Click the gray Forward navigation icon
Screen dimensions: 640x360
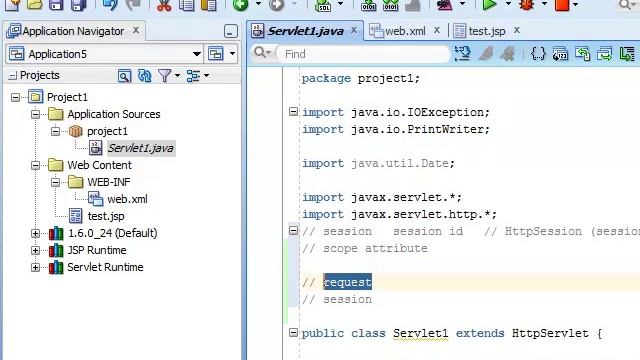276,5
